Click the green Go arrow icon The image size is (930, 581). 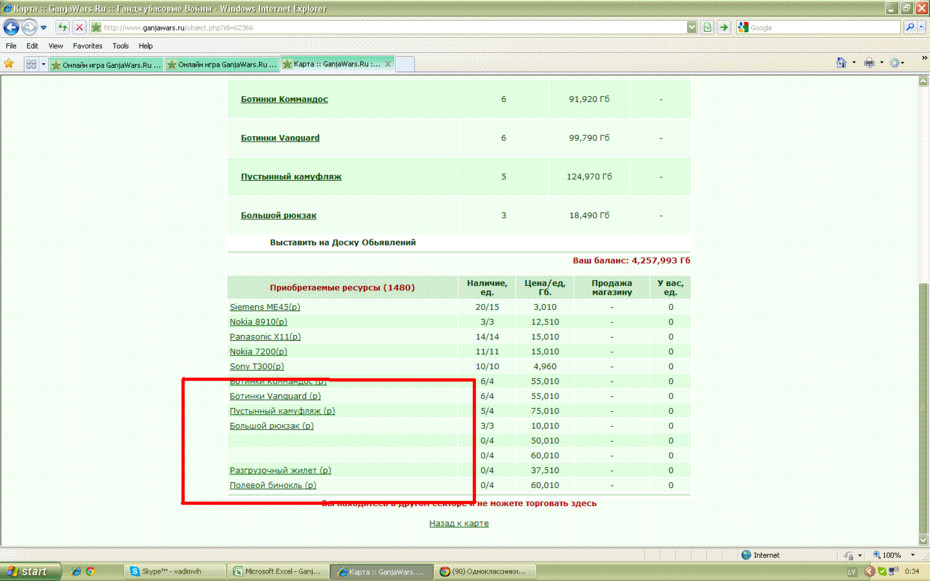click(724, 27)
